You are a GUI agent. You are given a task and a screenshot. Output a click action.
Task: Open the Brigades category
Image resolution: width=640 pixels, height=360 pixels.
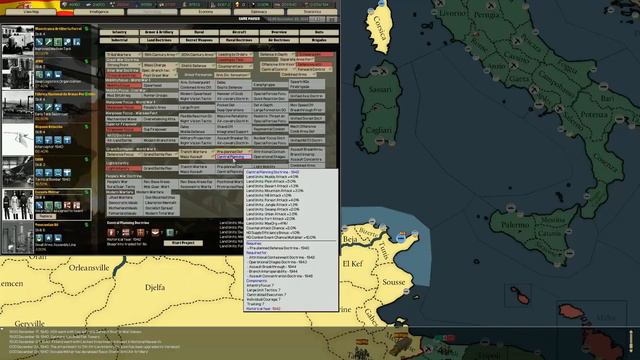319,40
